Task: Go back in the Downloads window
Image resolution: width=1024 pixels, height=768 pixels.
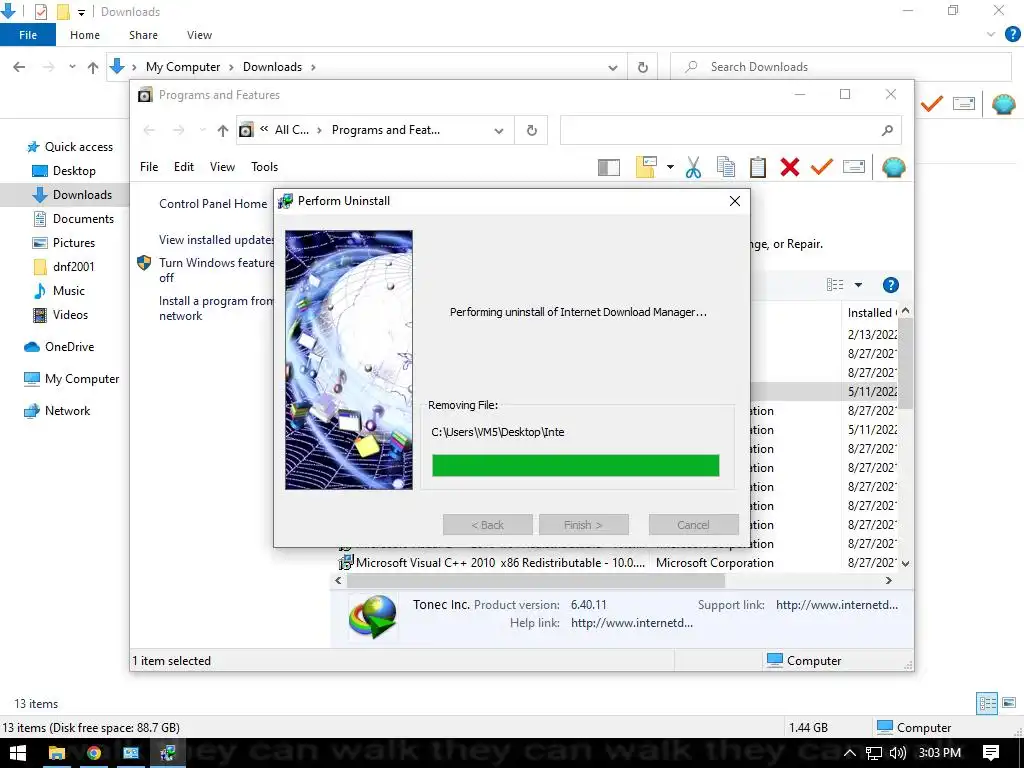Action: (19, 67)
